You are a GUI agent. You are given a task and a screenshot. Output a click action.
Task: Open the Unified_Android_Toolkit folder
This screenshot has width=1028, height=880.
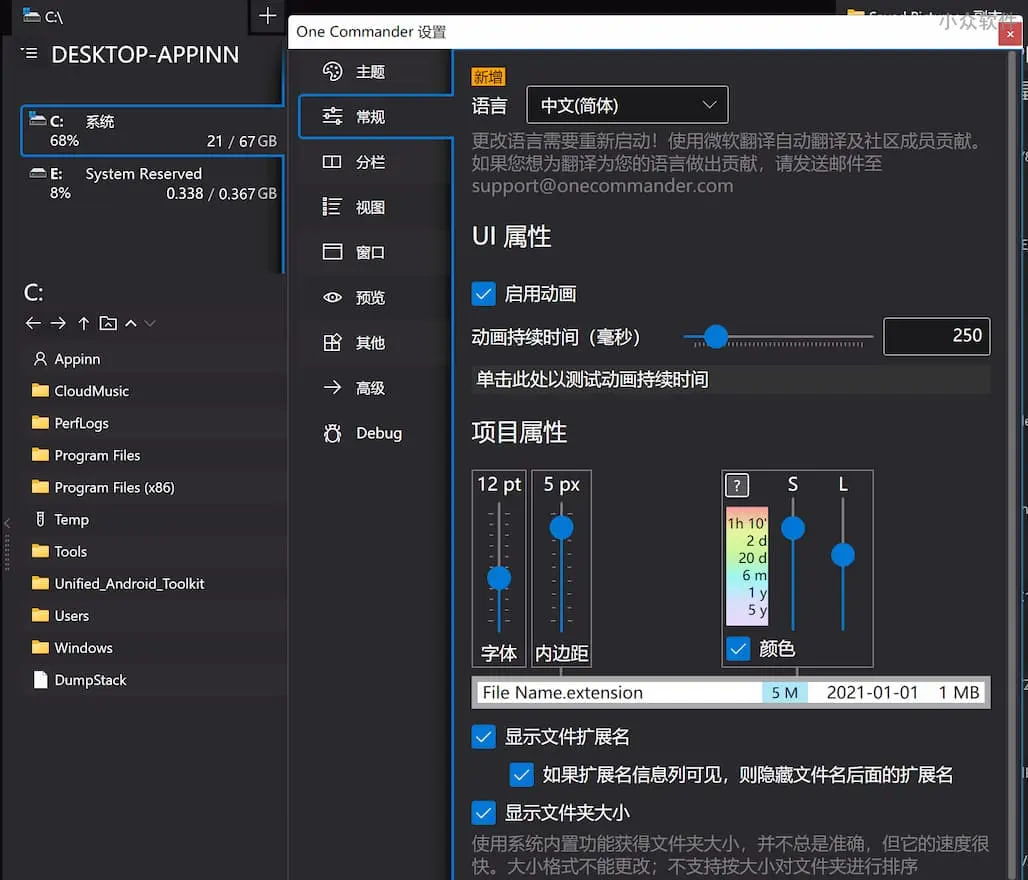coord(155,584)
